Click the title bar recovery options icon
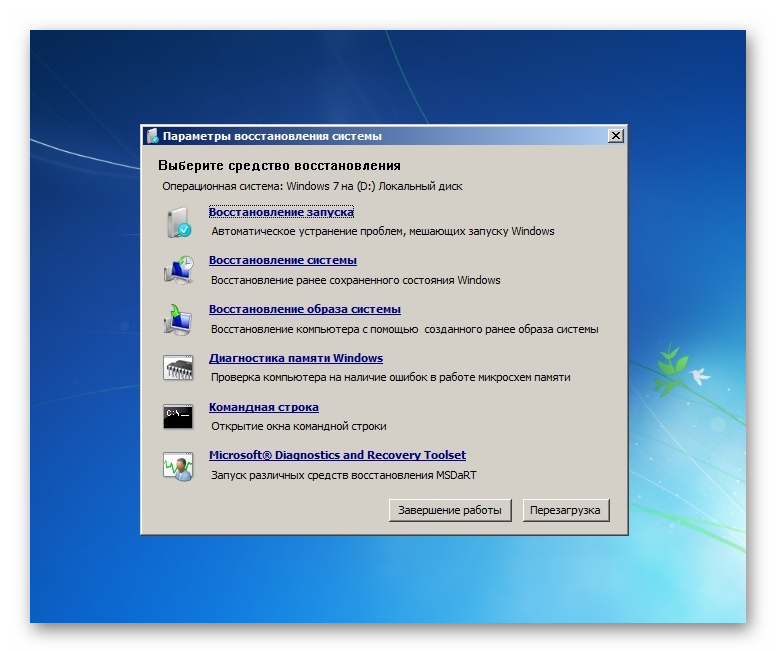 [152, 136]
